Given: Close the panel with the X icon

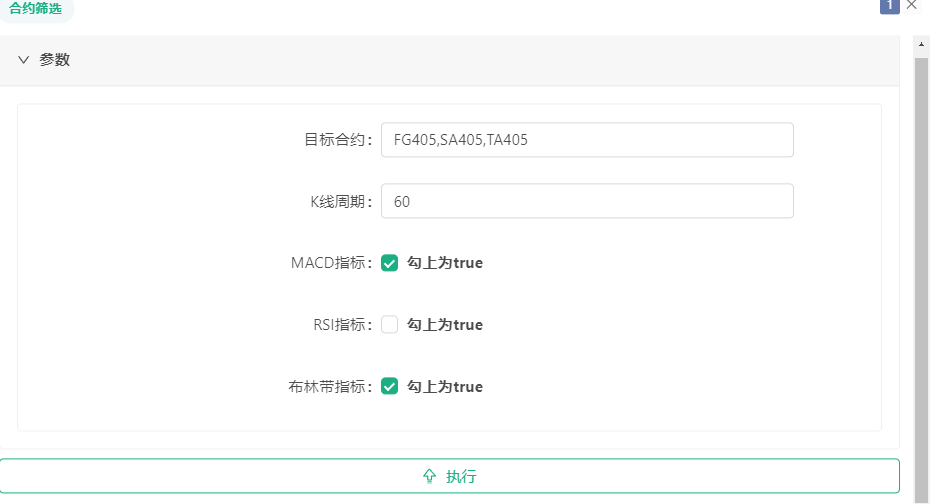Looking at the screenshot, I should [912, 5].
